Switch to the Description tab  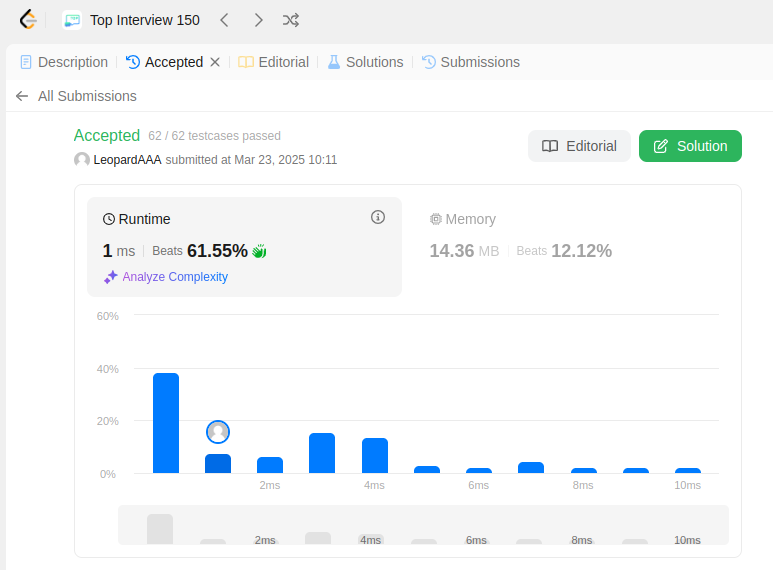[64, 62]
